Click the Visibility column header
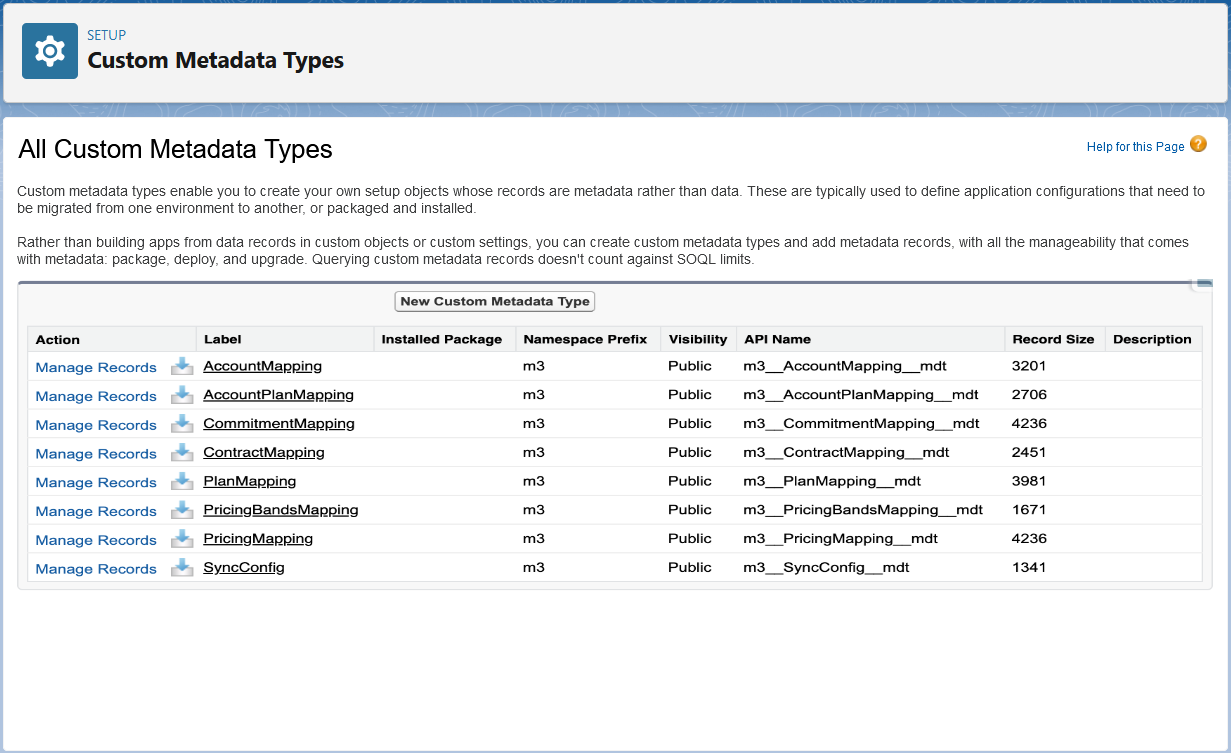 tap(698, 339)
